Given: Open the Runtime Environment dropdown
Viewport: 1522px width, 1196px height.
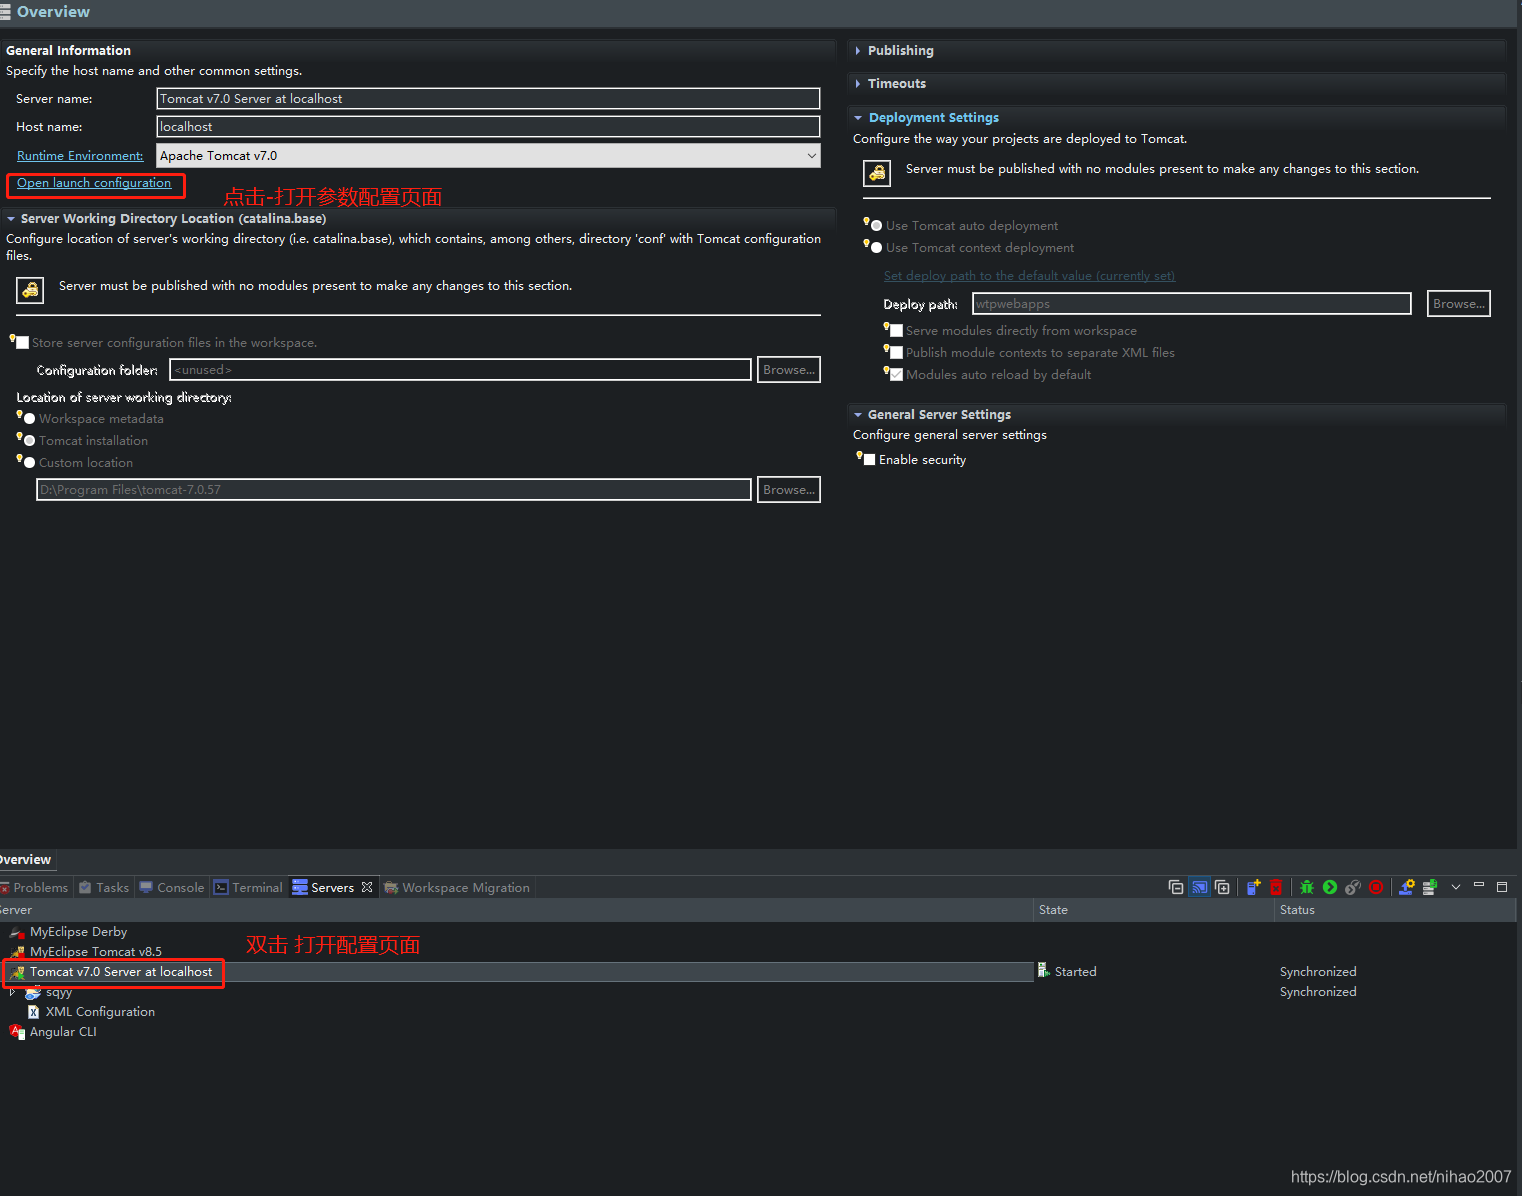Looking at the screenshot, I should click(810, 155).
